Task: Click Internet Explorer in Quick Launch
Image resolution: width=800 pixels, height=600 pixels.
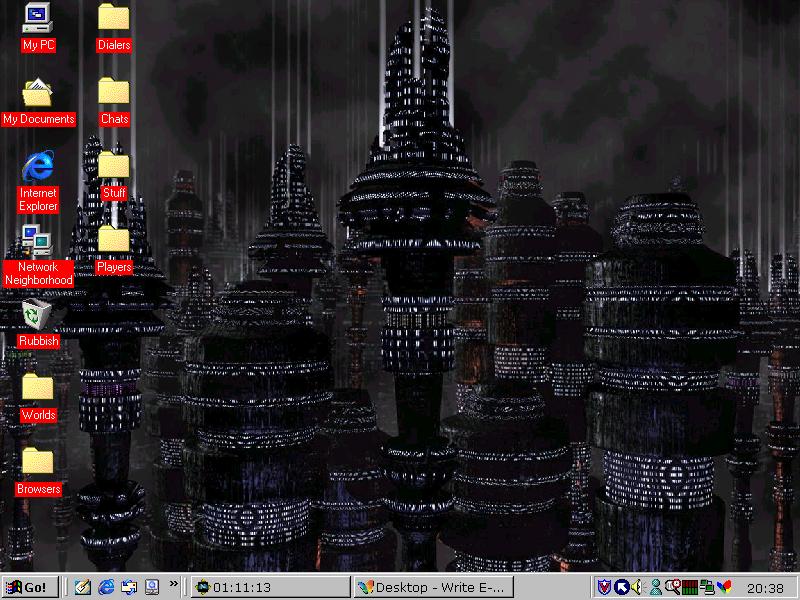Action: (x=106, y=587)
